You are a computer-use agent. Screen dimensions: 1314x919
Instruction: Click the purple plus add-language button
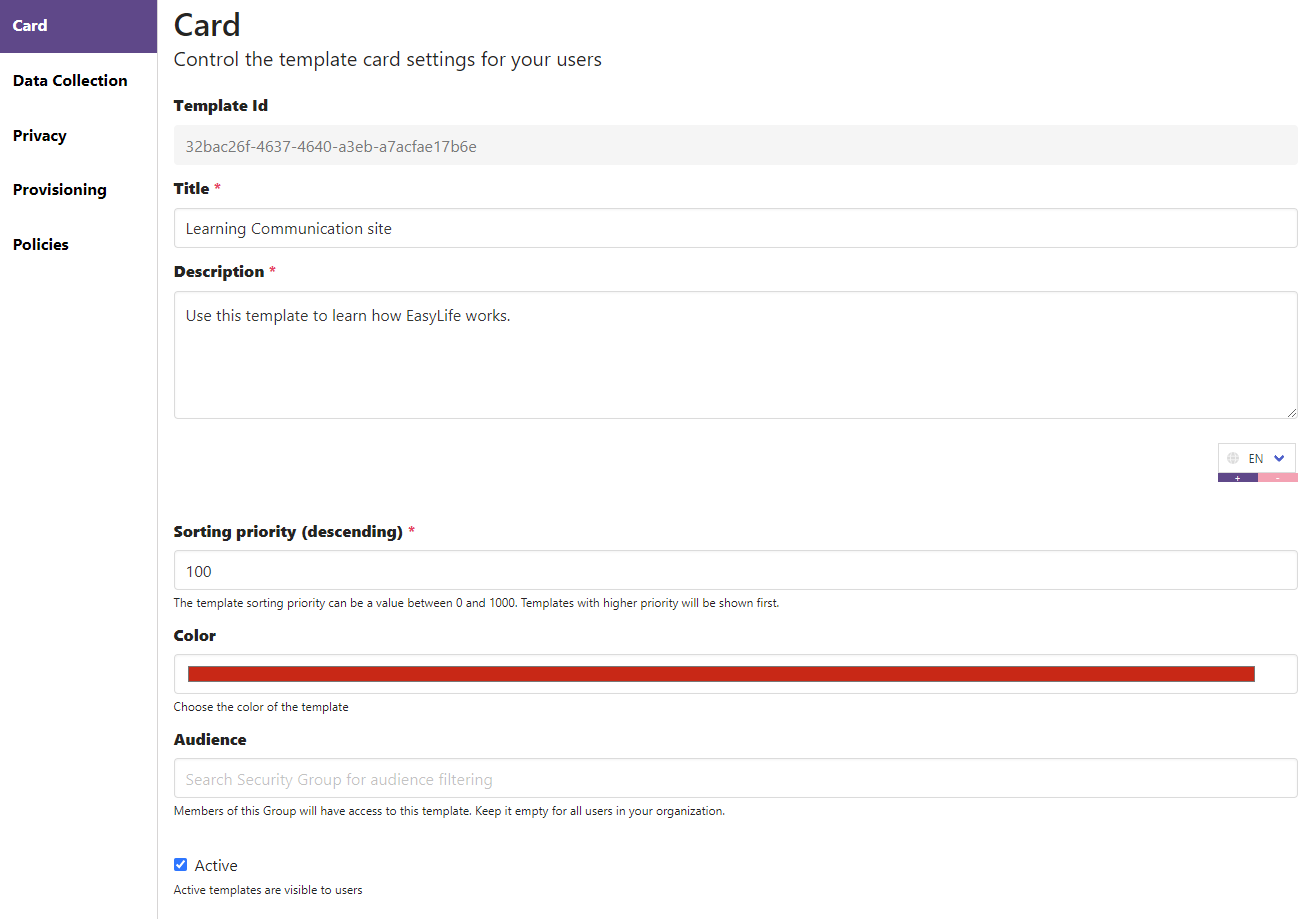tap(1237, 478)
